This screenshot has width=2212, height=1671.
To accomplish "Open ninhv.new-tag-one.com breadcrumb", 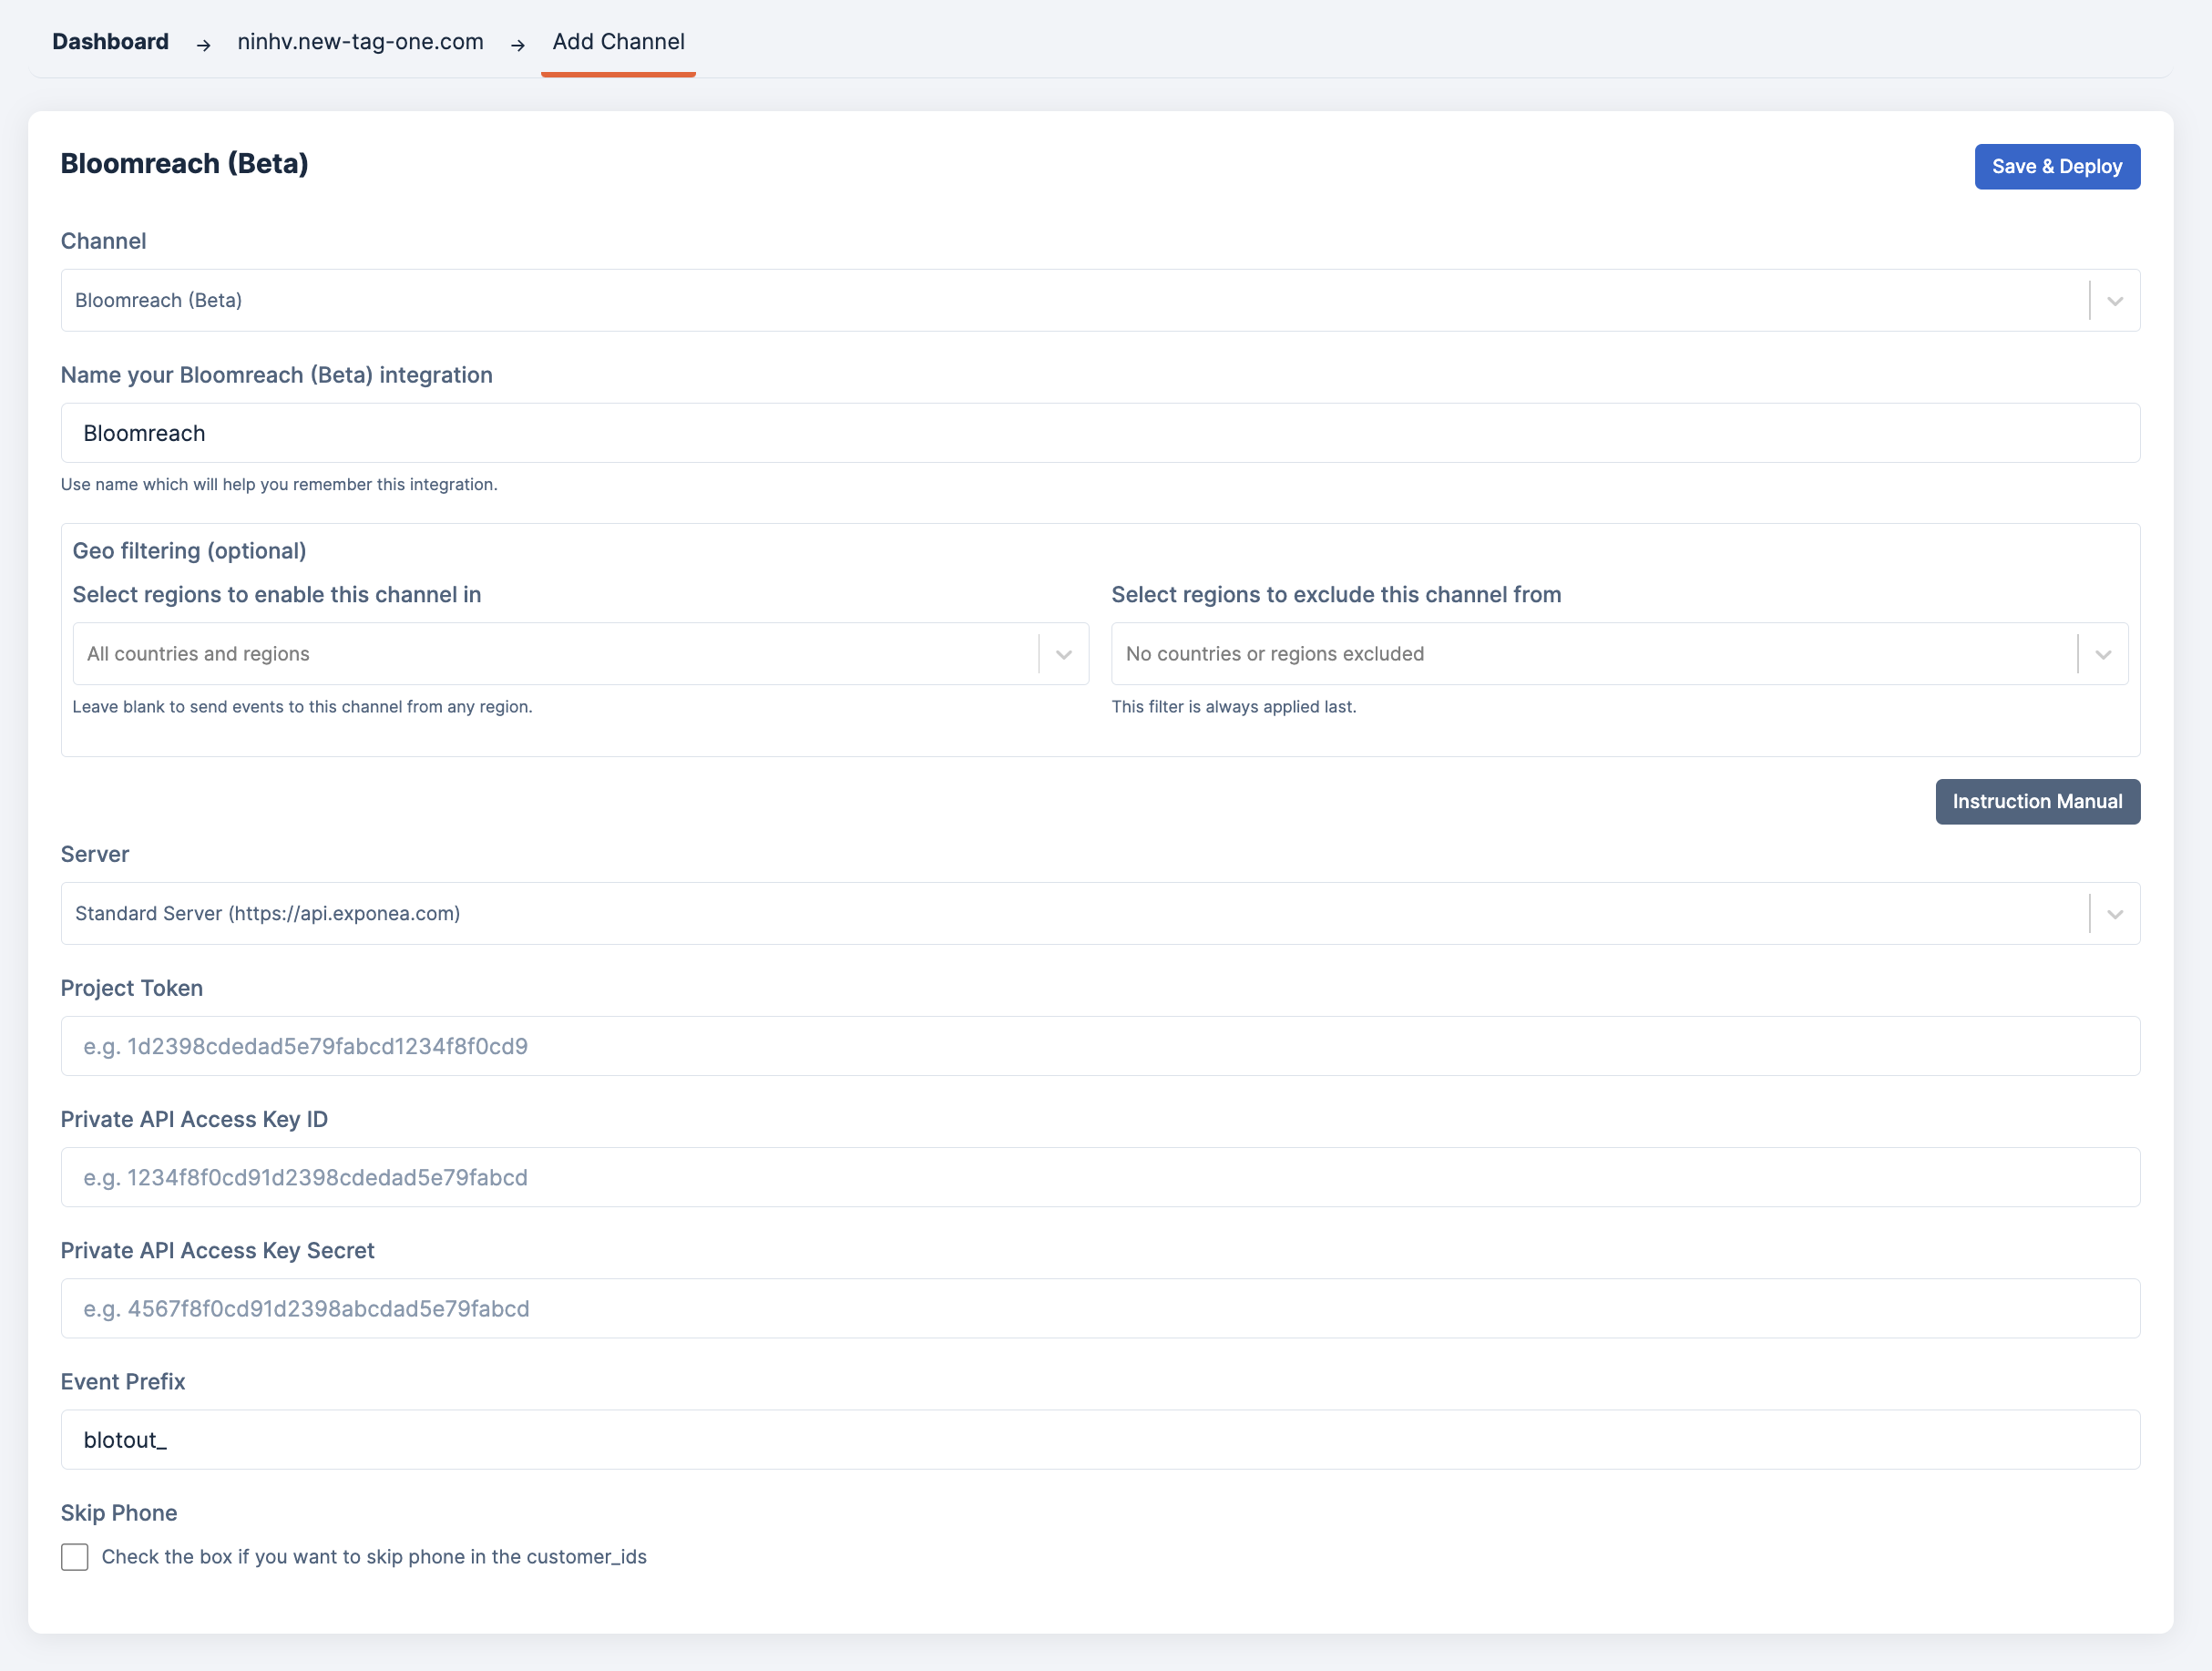I will pos(360,42).
